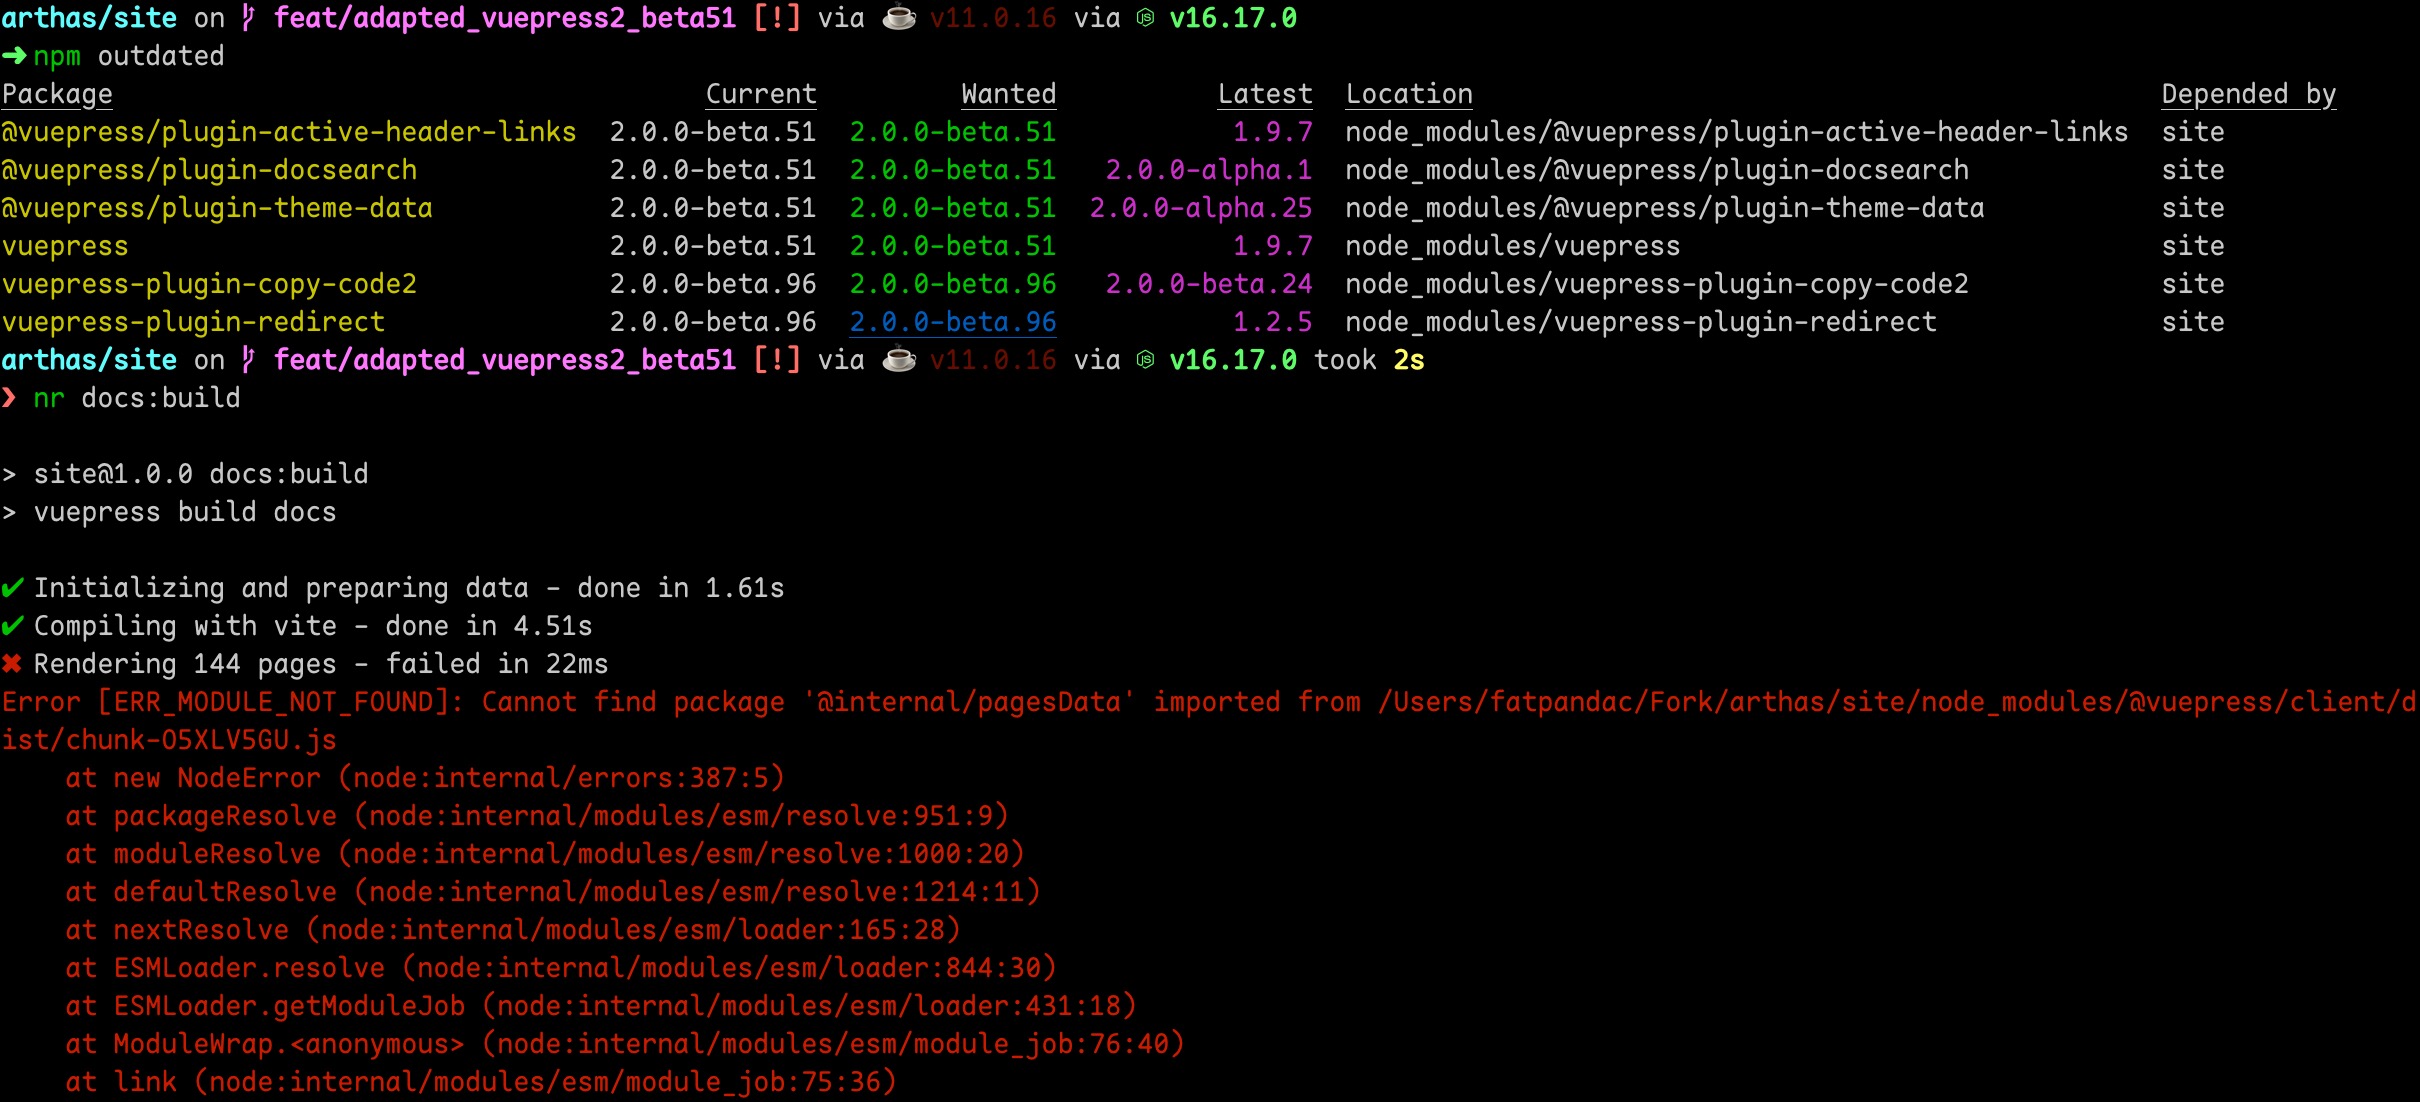
Task: Click the green check next to Initializing and preparing data
Action: click(x=12, y=588)
